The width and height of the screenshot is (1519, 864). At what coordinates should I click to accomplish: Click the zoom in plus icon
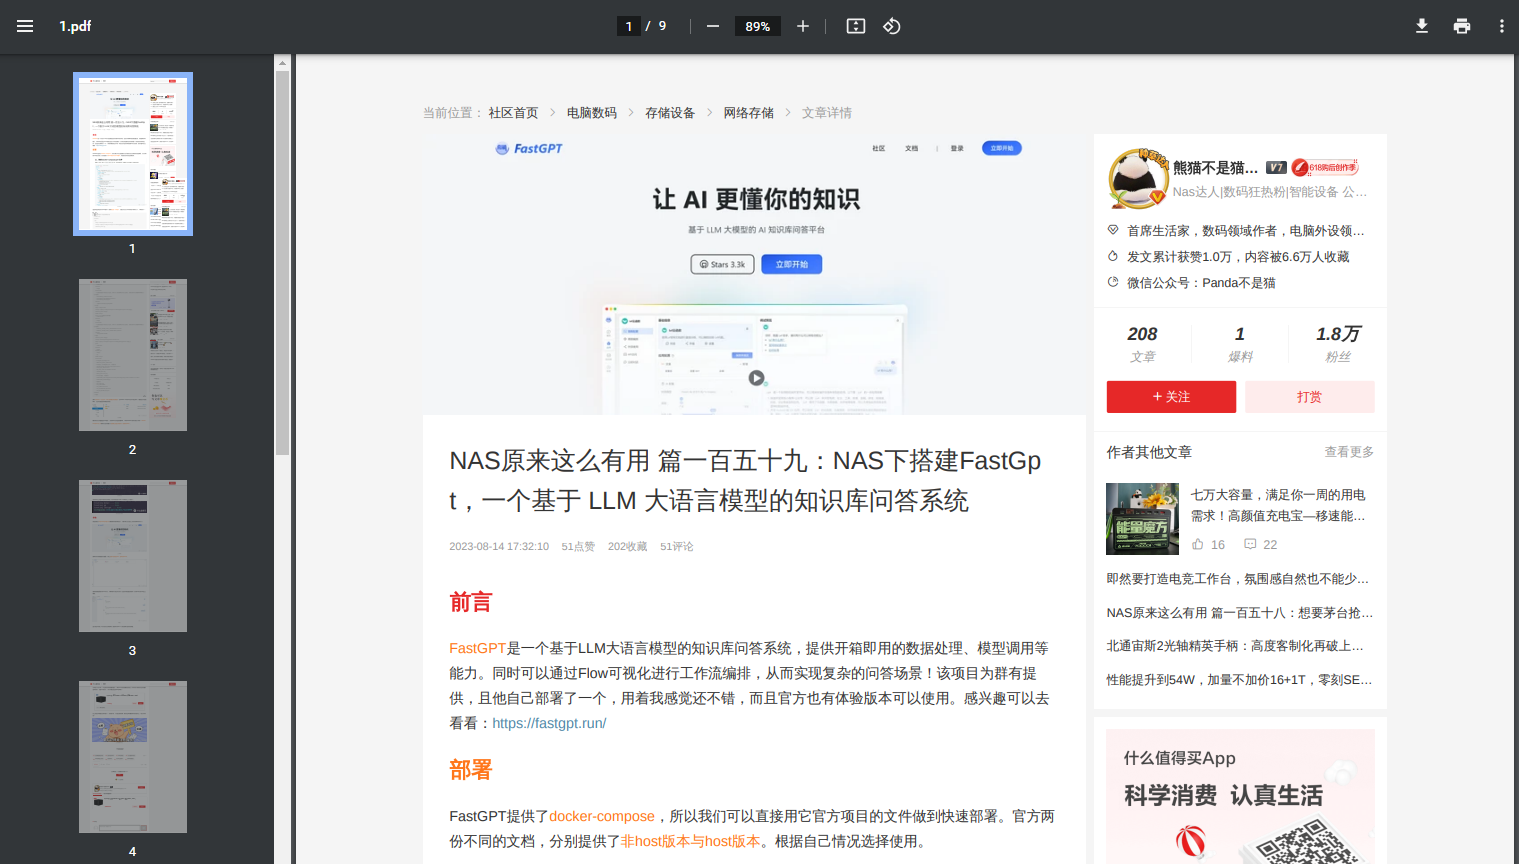[802, 26]
